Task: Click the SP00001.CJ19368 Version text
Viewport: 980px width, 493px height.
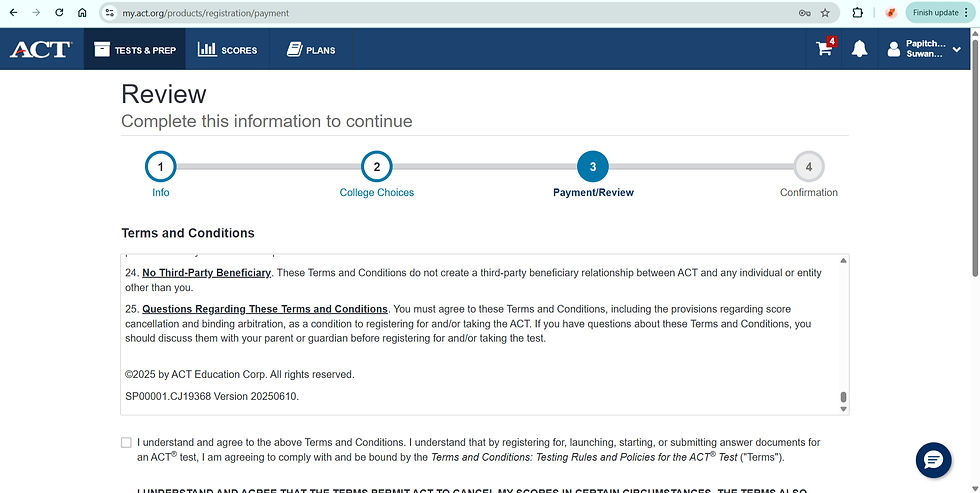Action: point(212,396)
